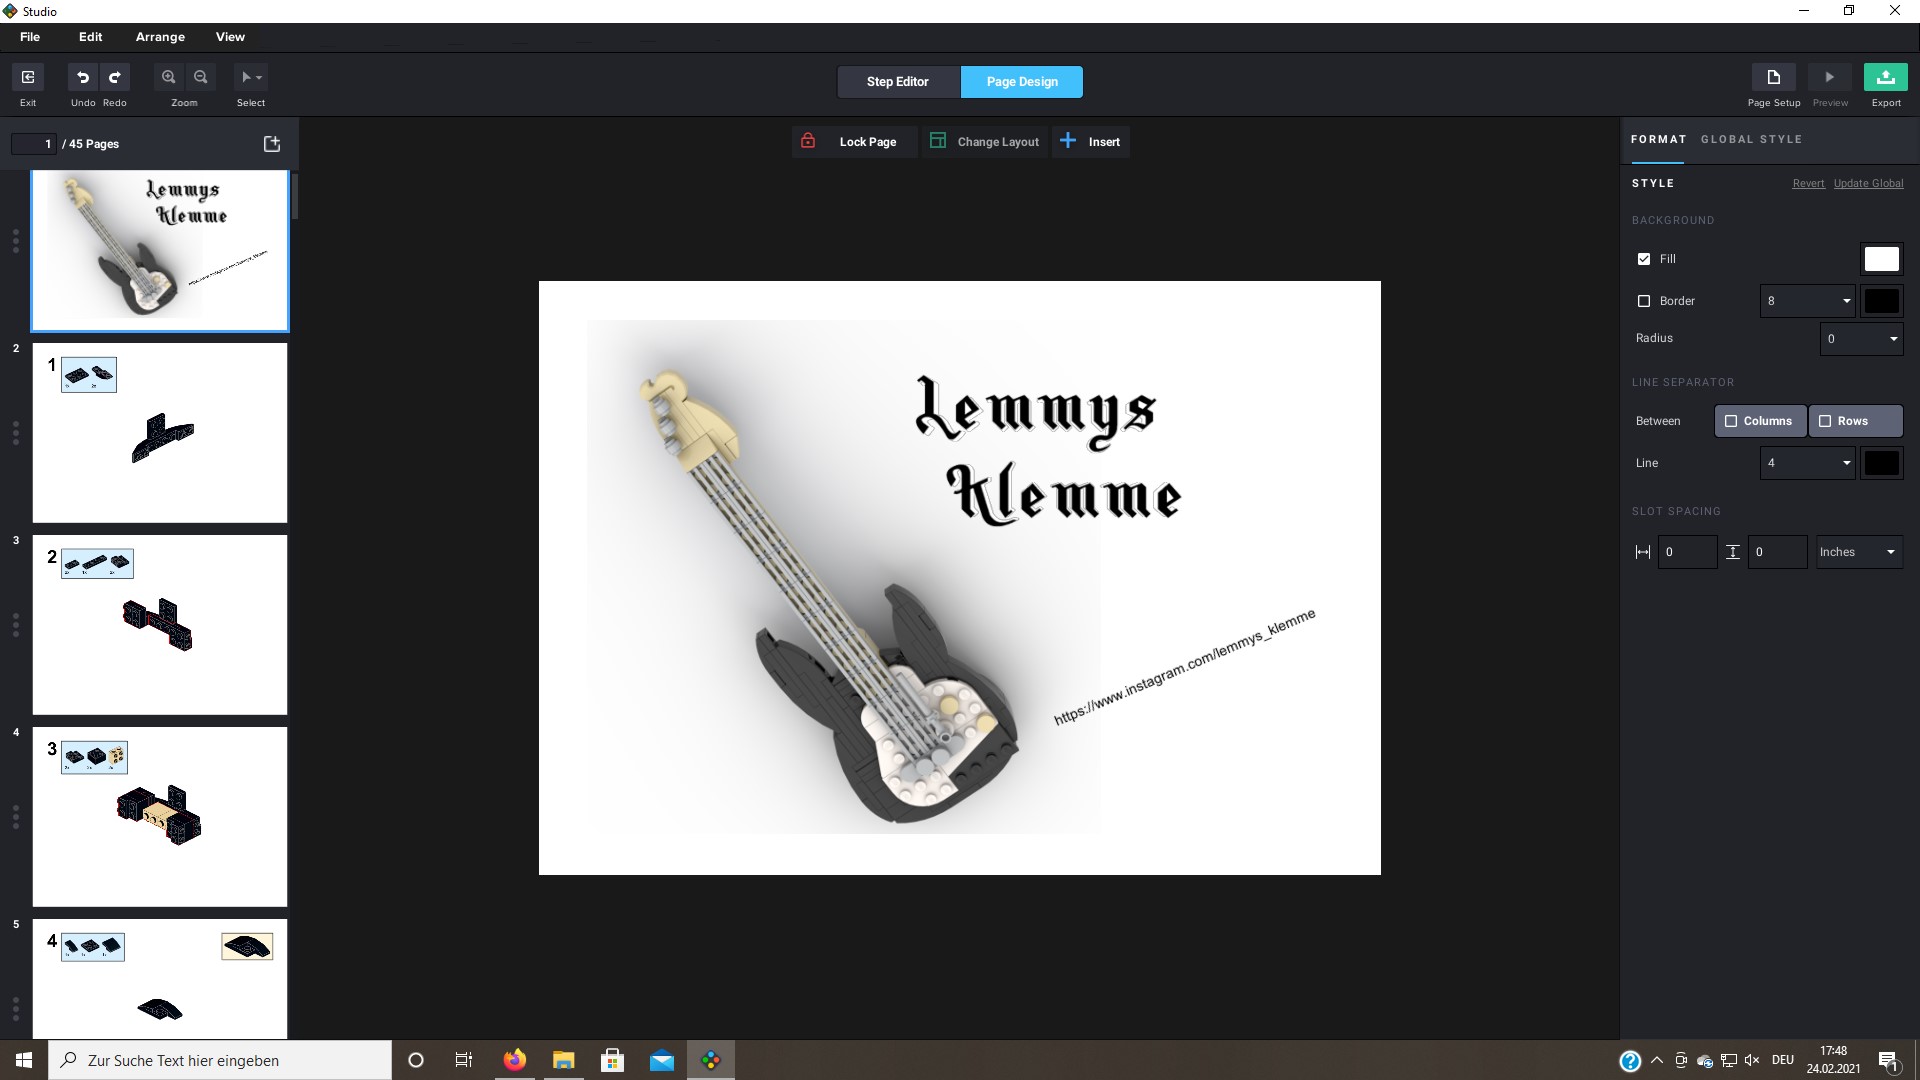Click the green Export icon
Screen dimensions: 1920x1080
point(1885,78)
